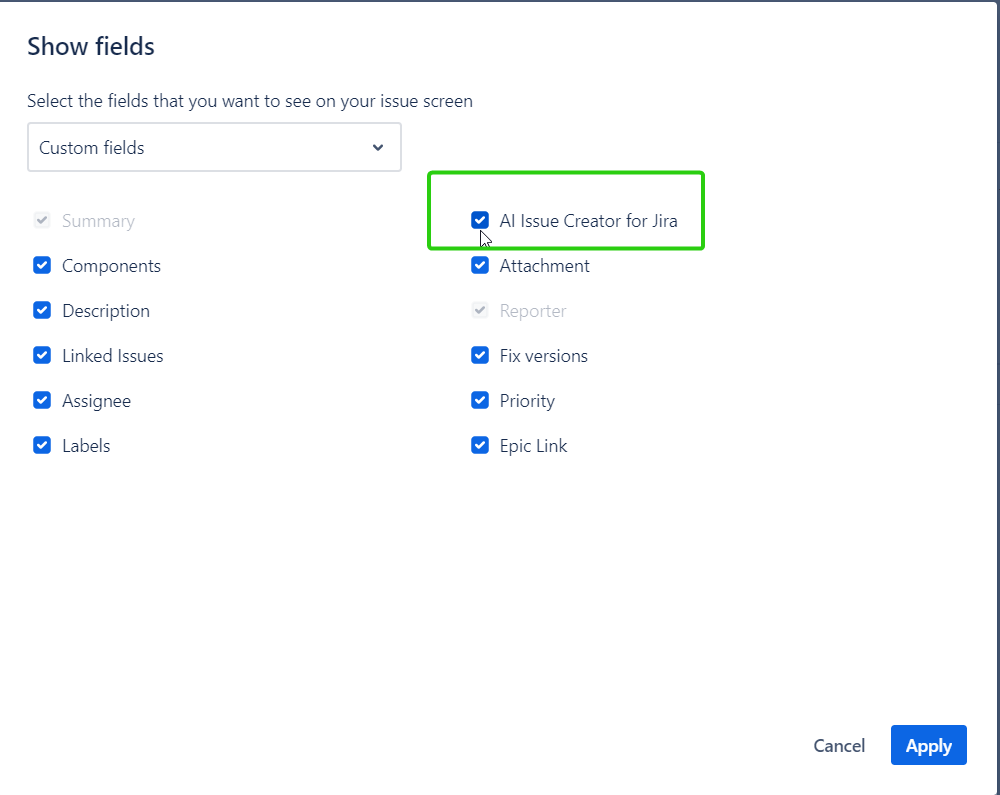Uncheck the Attachment checkbox

point(480,266)
